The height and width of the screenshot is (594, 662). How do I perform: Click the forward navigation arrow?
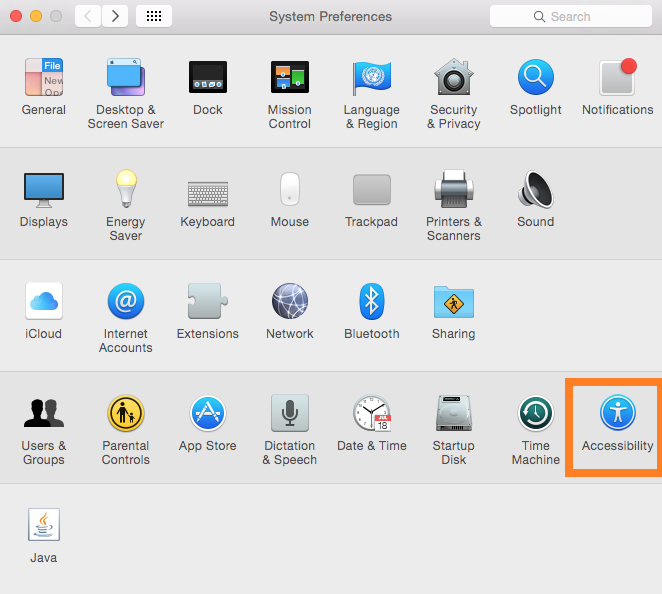click(115, 16)
